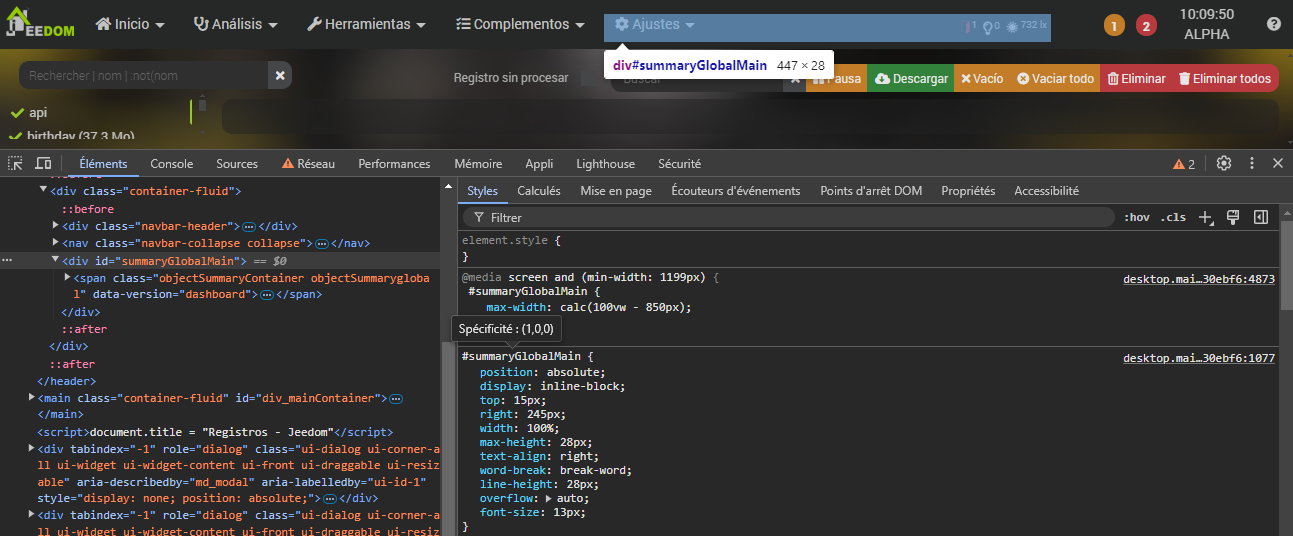Image resolution: width=1293 pixels, height=536 pixels.
Task: Collapse the div class container-fluid node
Action: [43, 190]
